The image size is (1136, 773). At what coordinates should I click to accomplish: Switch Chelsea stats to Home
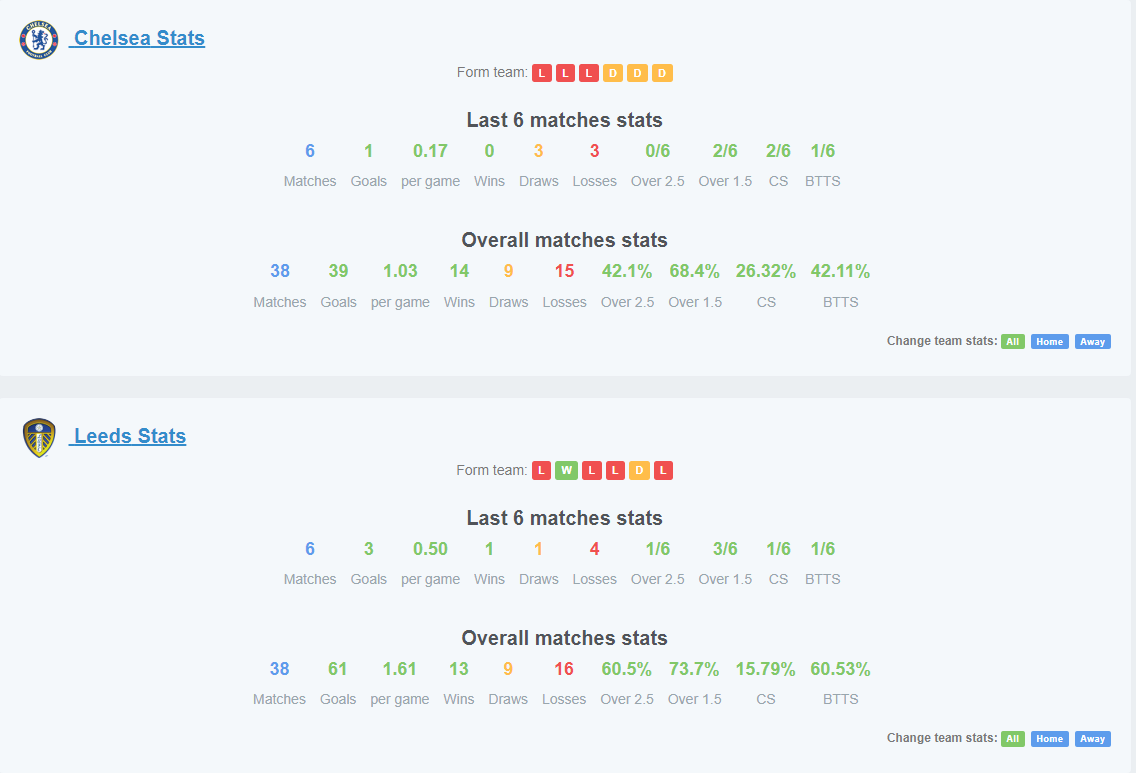(x=1050, y=341)
